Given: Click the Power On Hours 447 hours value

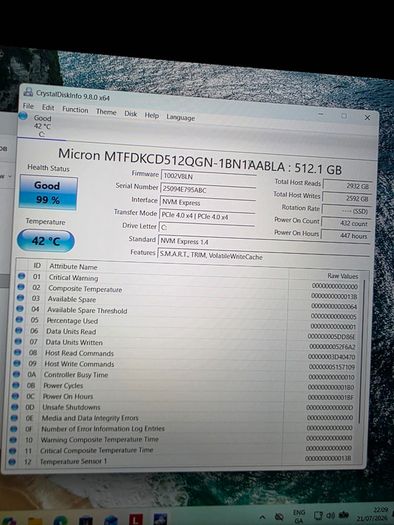Looking at the screenshot, I should click(x=345, y=235).
